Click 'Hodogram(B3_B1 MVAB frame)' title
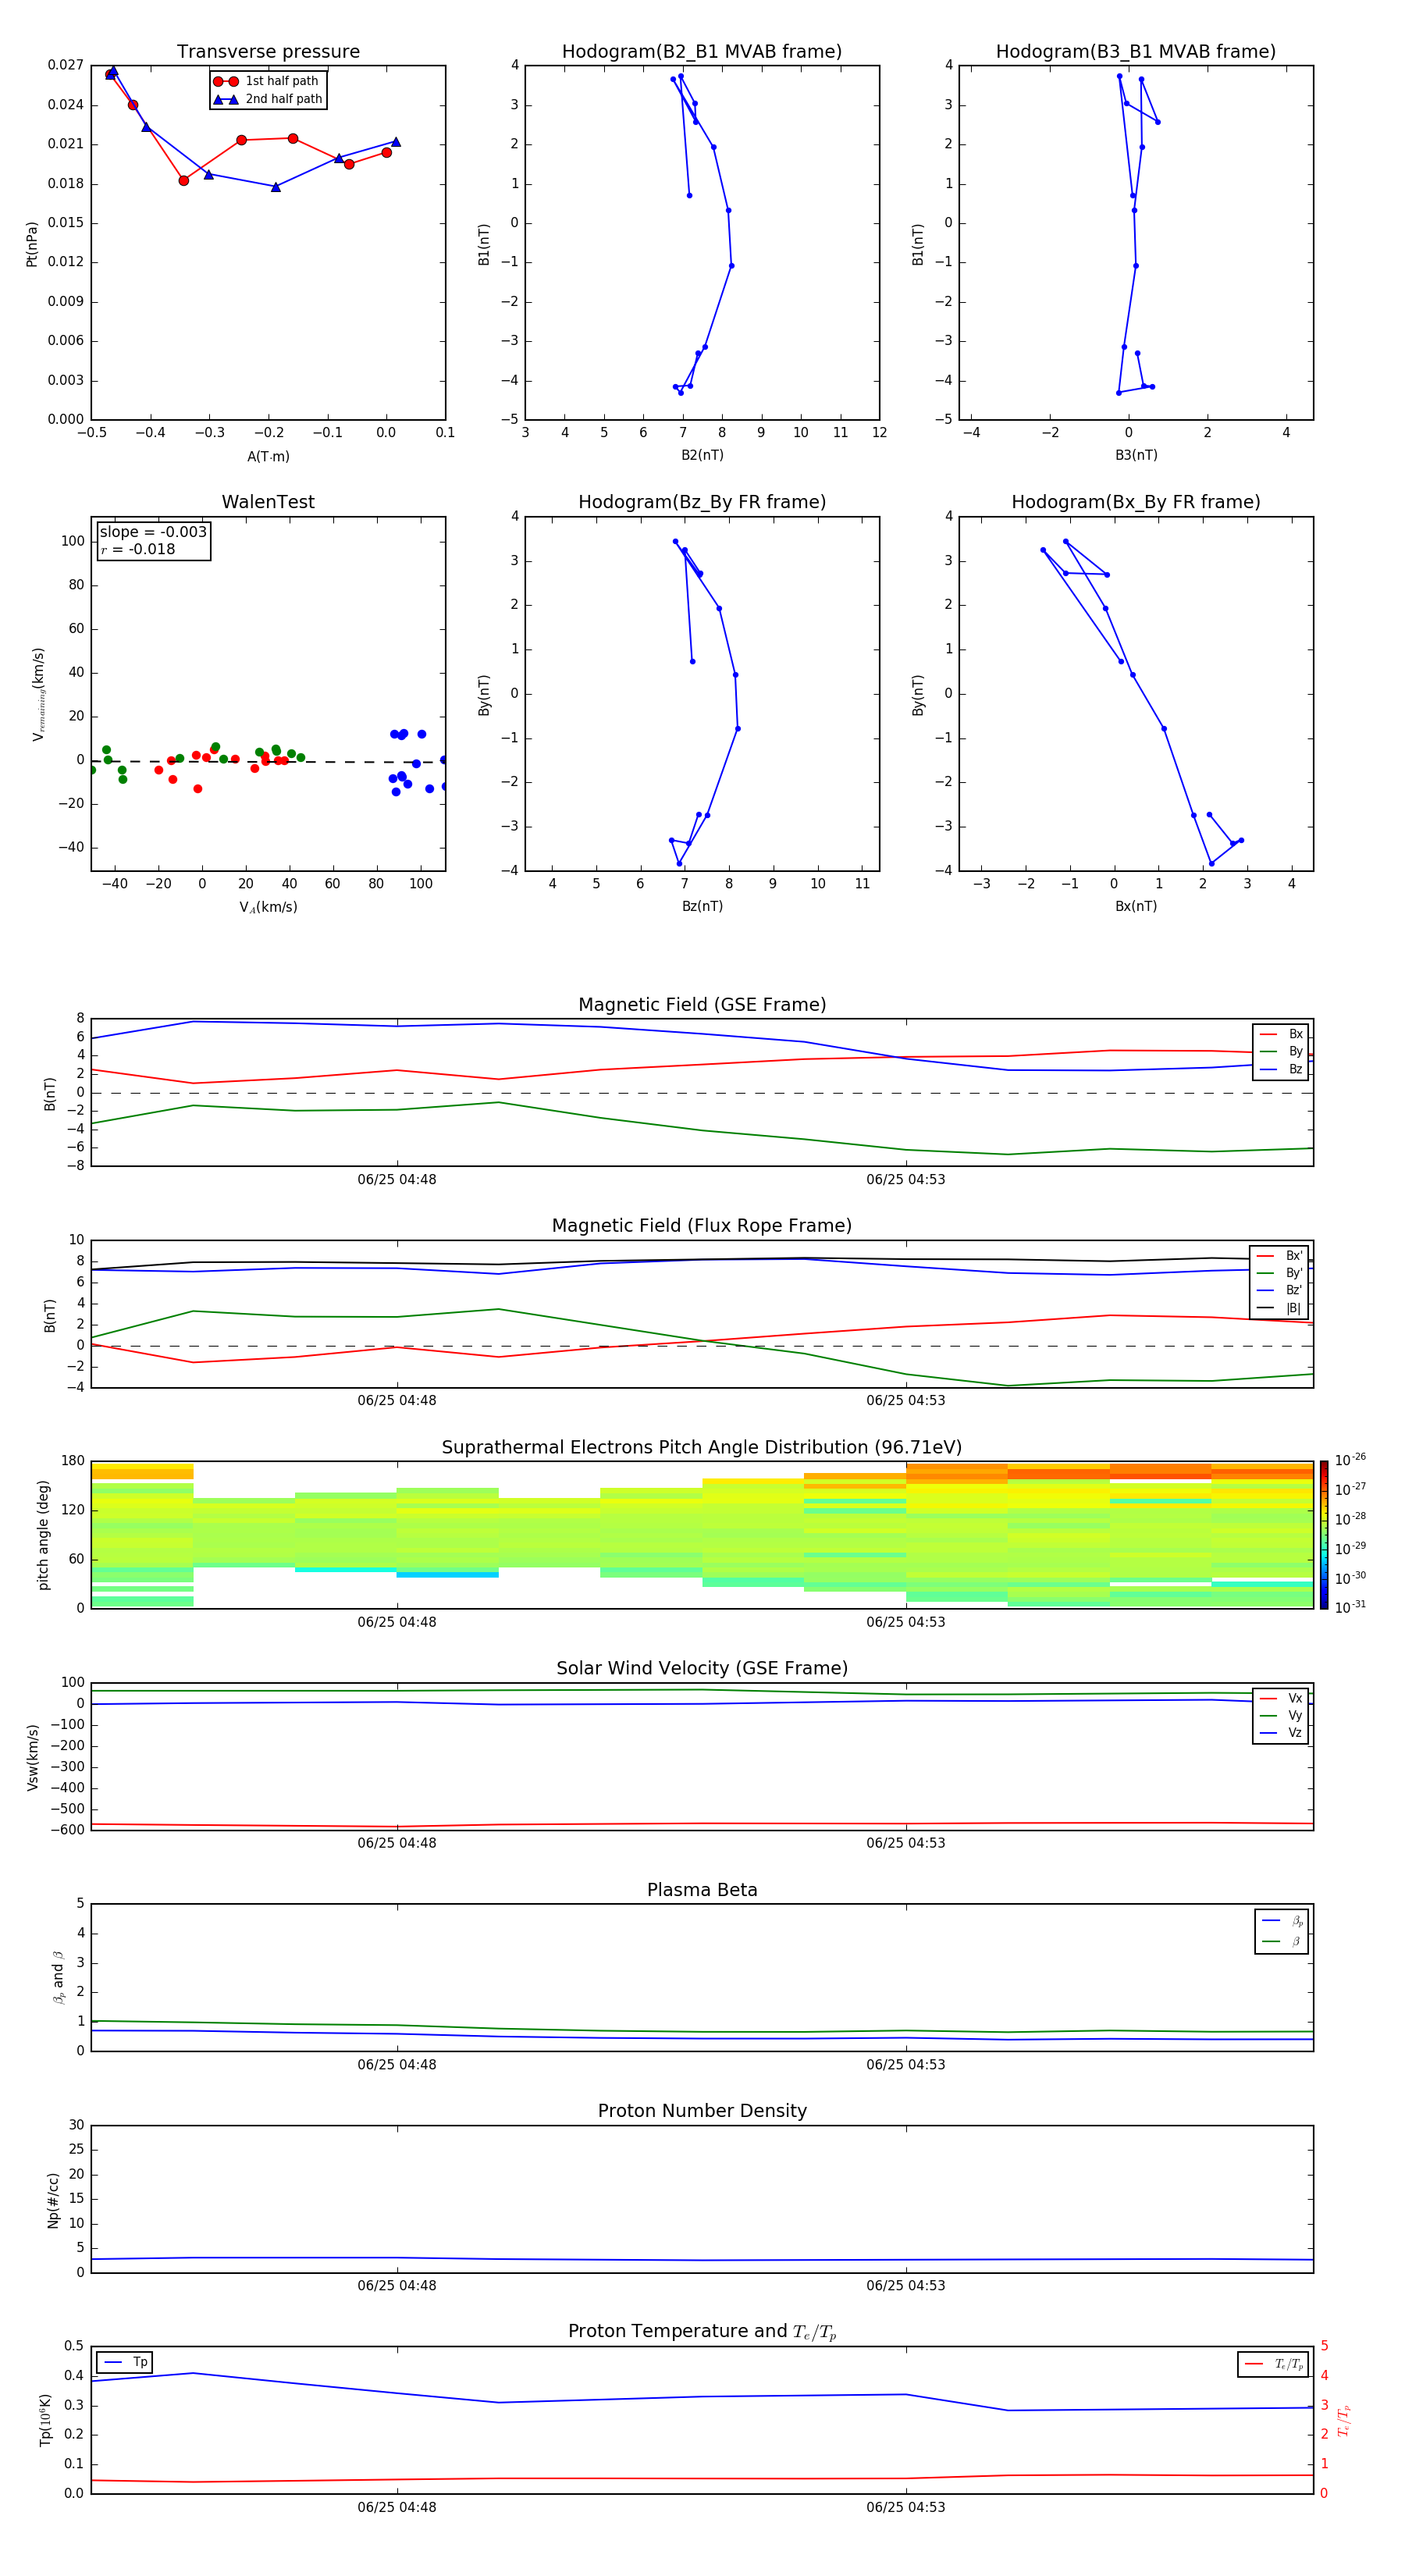Viewport: 1405px width, 2576px height. pos(1136,52)
